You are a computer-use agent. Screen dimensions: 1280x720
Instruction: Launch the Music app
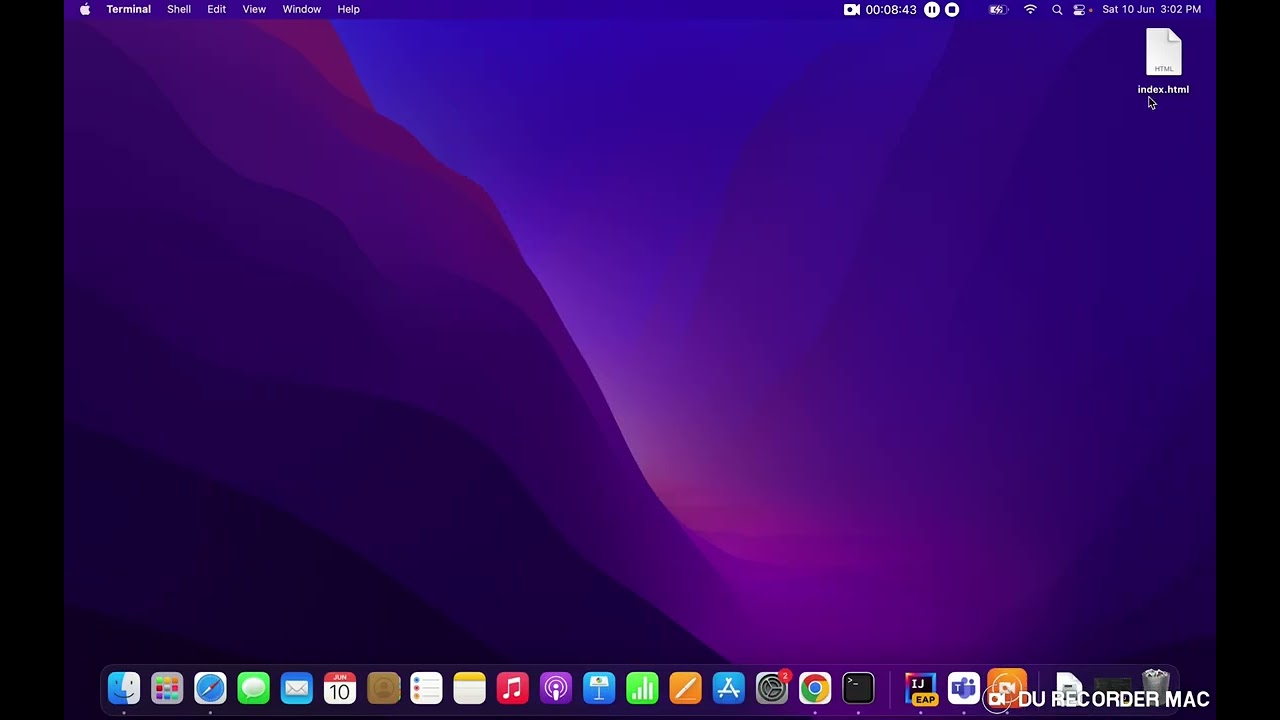tap(513, 688)
